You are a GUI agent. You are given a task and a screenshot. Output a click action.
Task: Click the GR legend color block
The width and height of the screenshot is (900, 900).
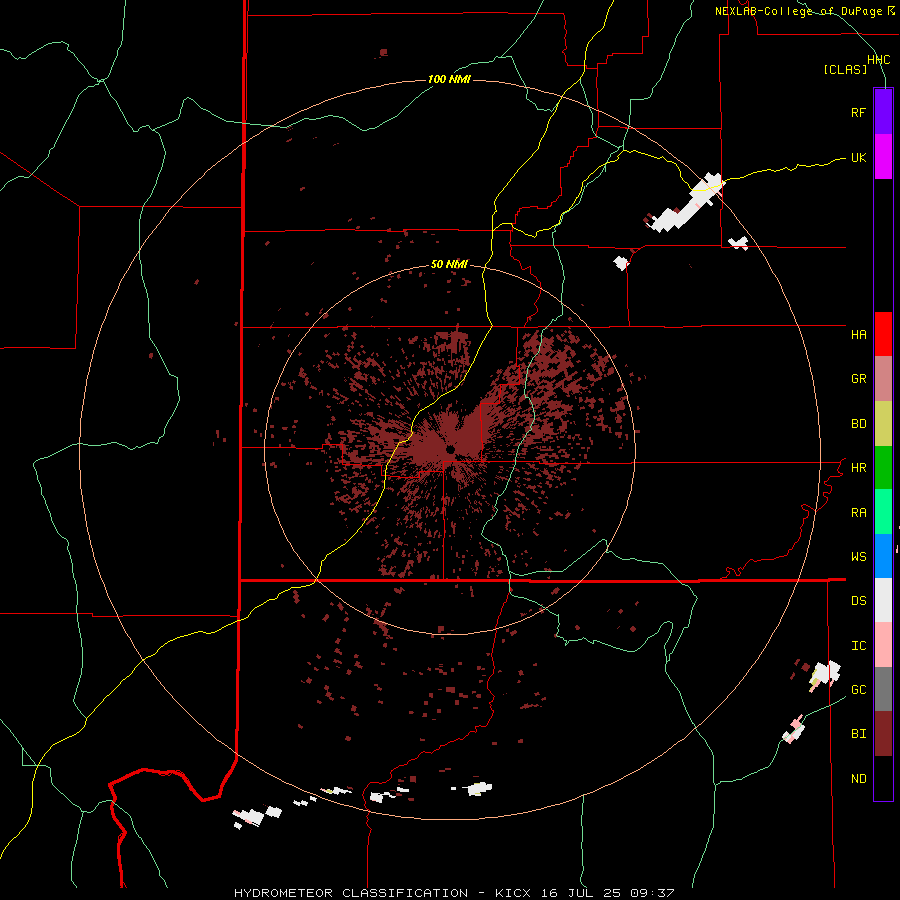pyautogui.click(x=883, y=379)
